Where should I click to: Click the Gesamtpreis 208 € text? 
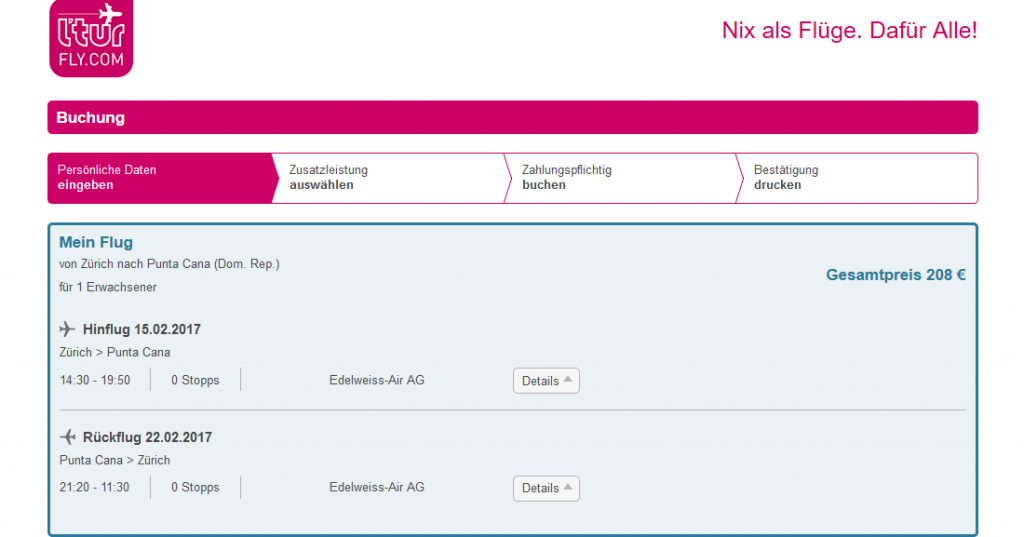pos(895,275)
